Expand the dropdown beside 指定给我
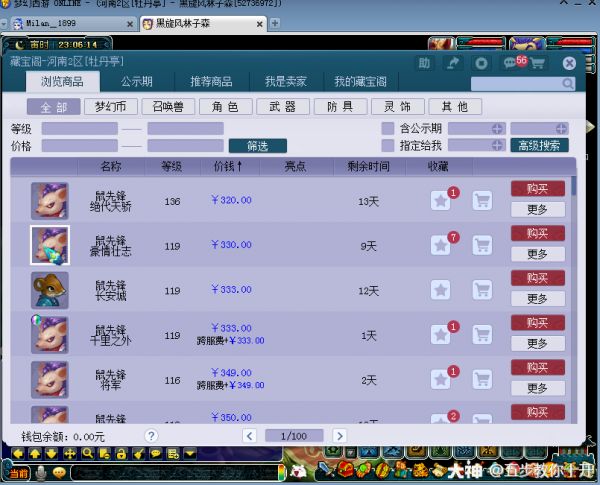Image resolution: width=600 pixels, height=485 pixels. [x=497, y=145]
